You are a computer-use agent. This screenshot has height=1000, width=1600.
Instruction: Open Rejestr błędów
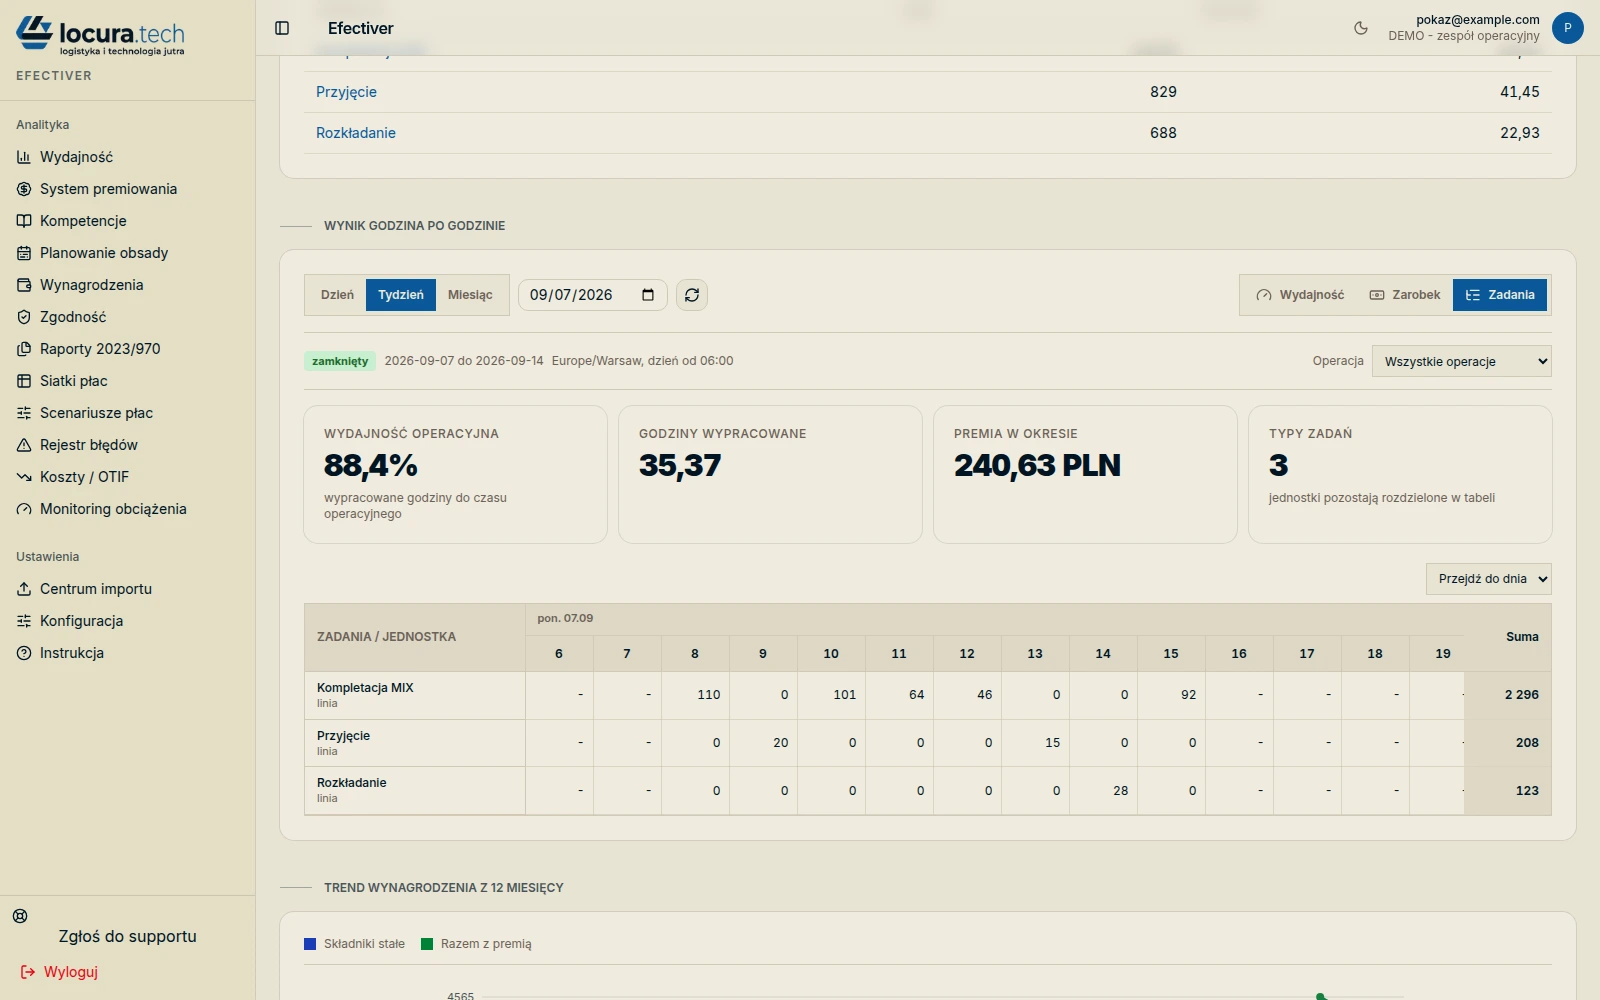[128, 445]
